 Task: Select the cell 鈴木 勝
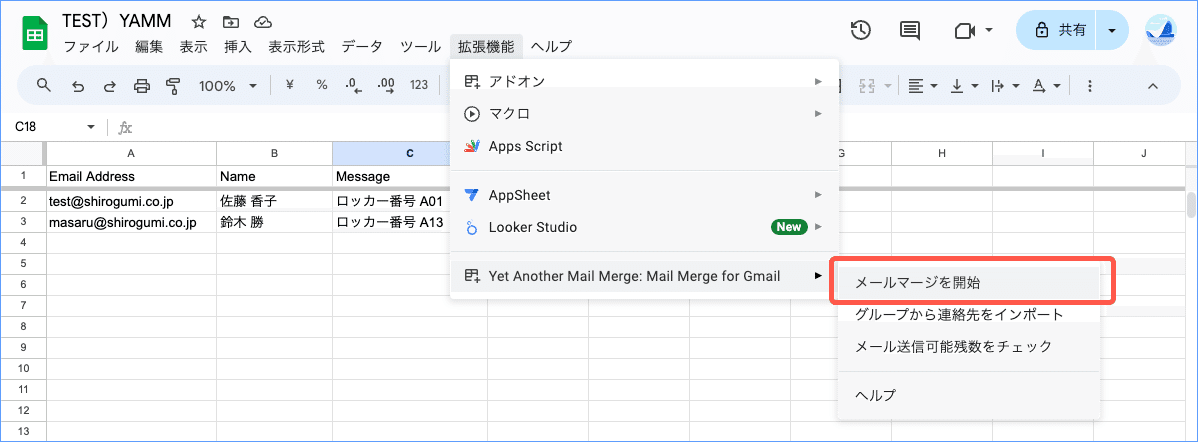click(274, 223)
